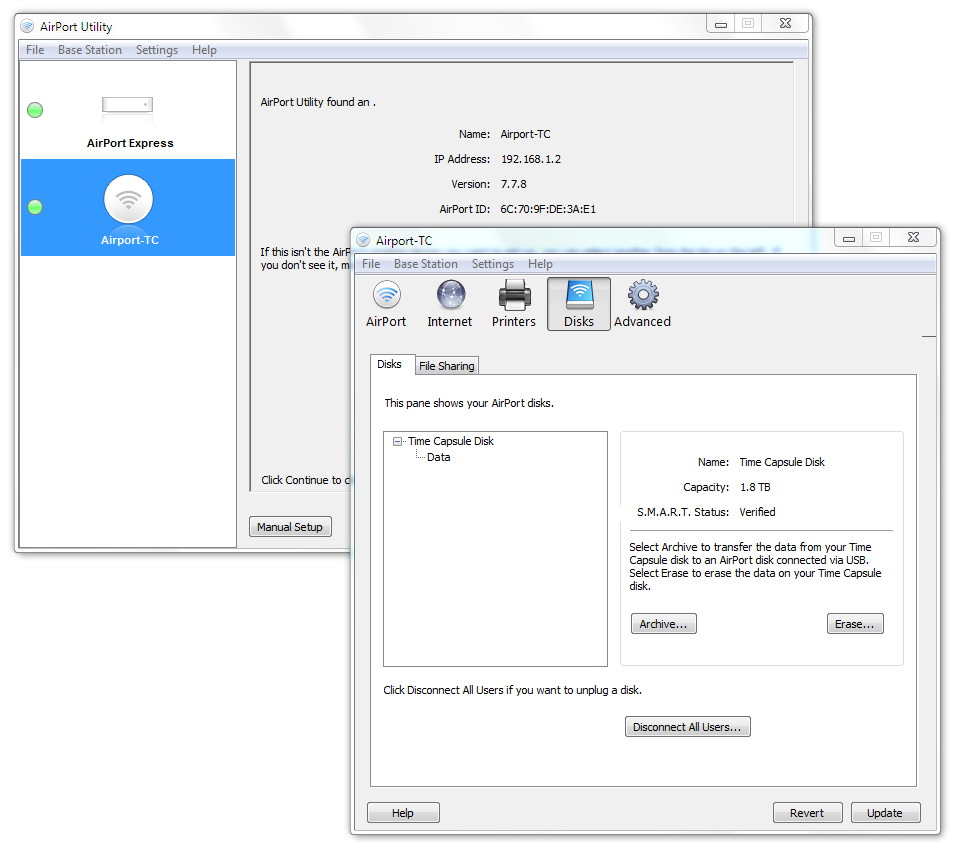Open the AirPort toolbar pane in Airport-TC window
The width and height of the screenshot is (957, 848).
click(x=386, y=304)
